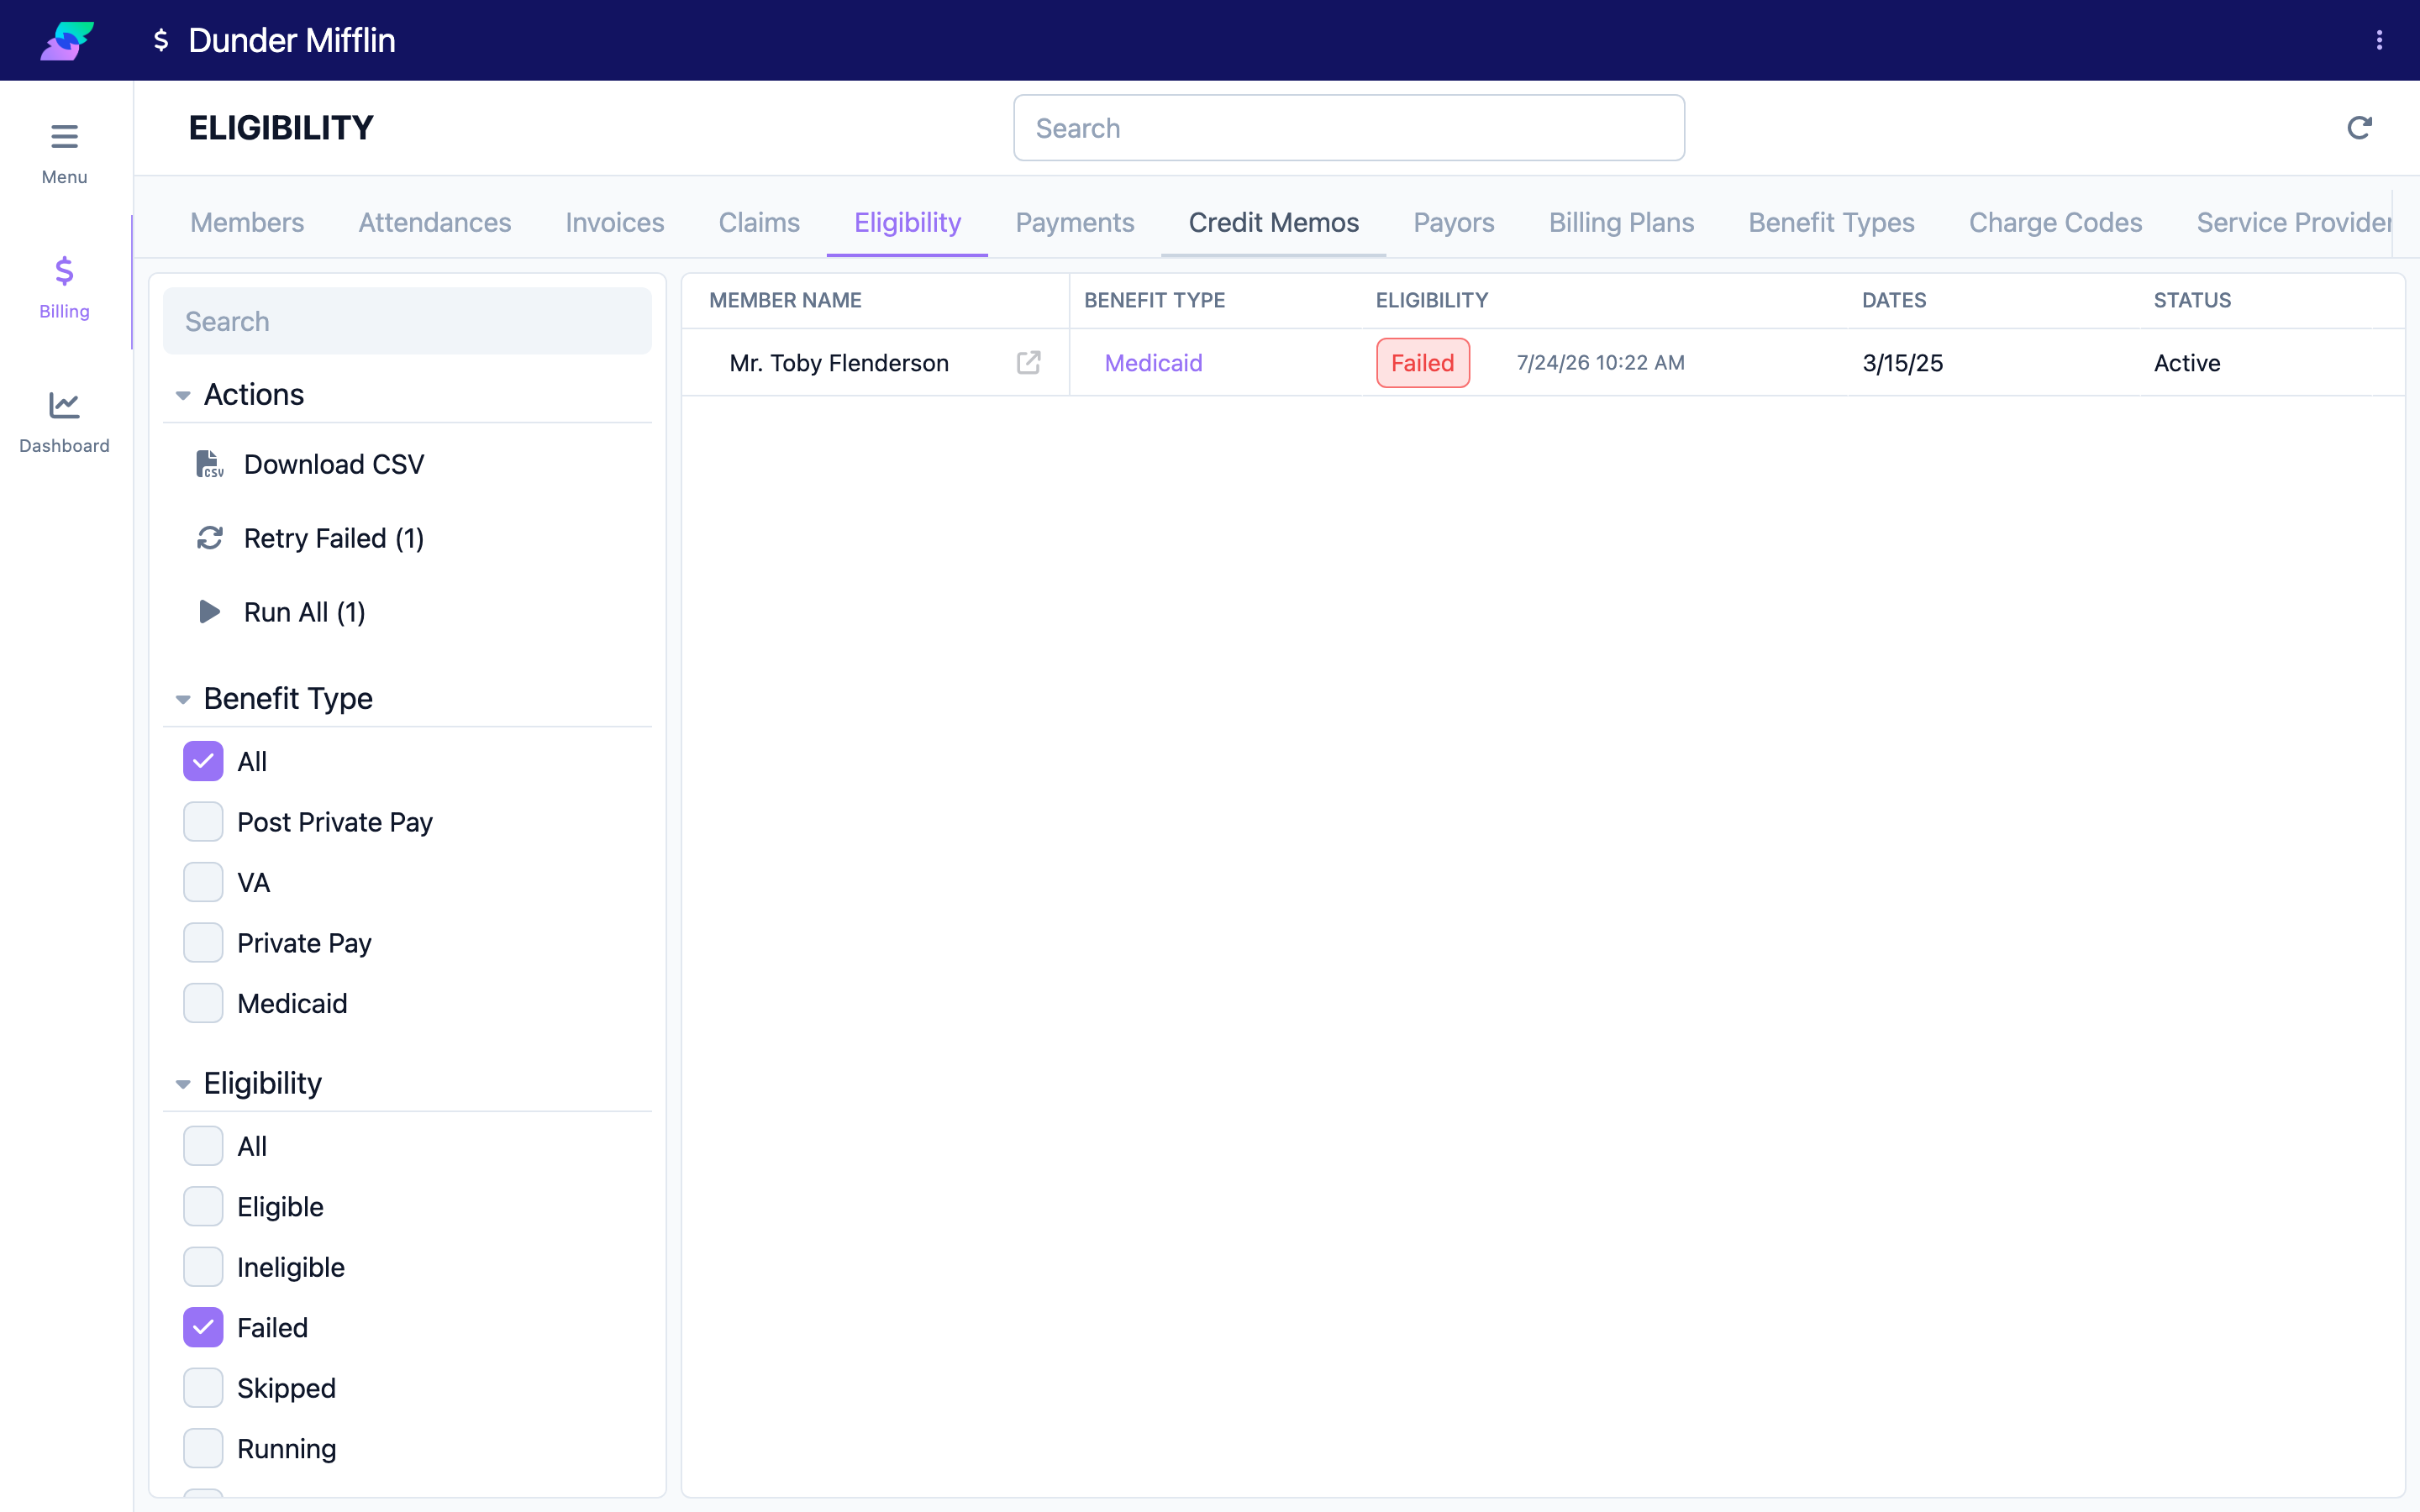This screenshot has width=2420, height=1512.
Task: Click the refresh icon at top right
Action: [x=2359, y=128]
